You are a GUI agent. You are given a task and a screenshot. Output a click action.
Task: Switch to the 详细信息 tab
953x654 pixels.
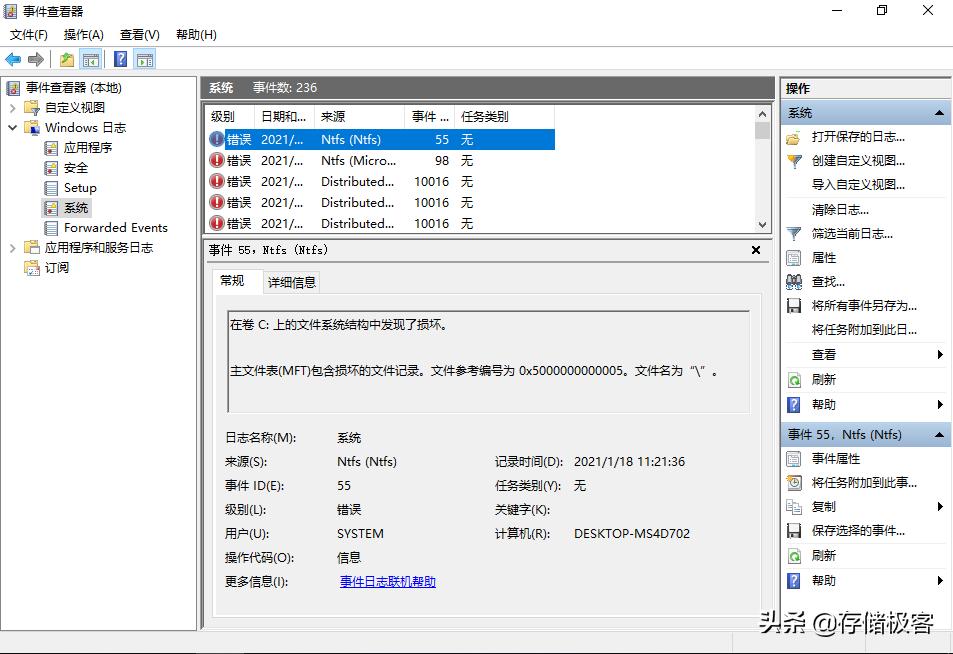291,281
